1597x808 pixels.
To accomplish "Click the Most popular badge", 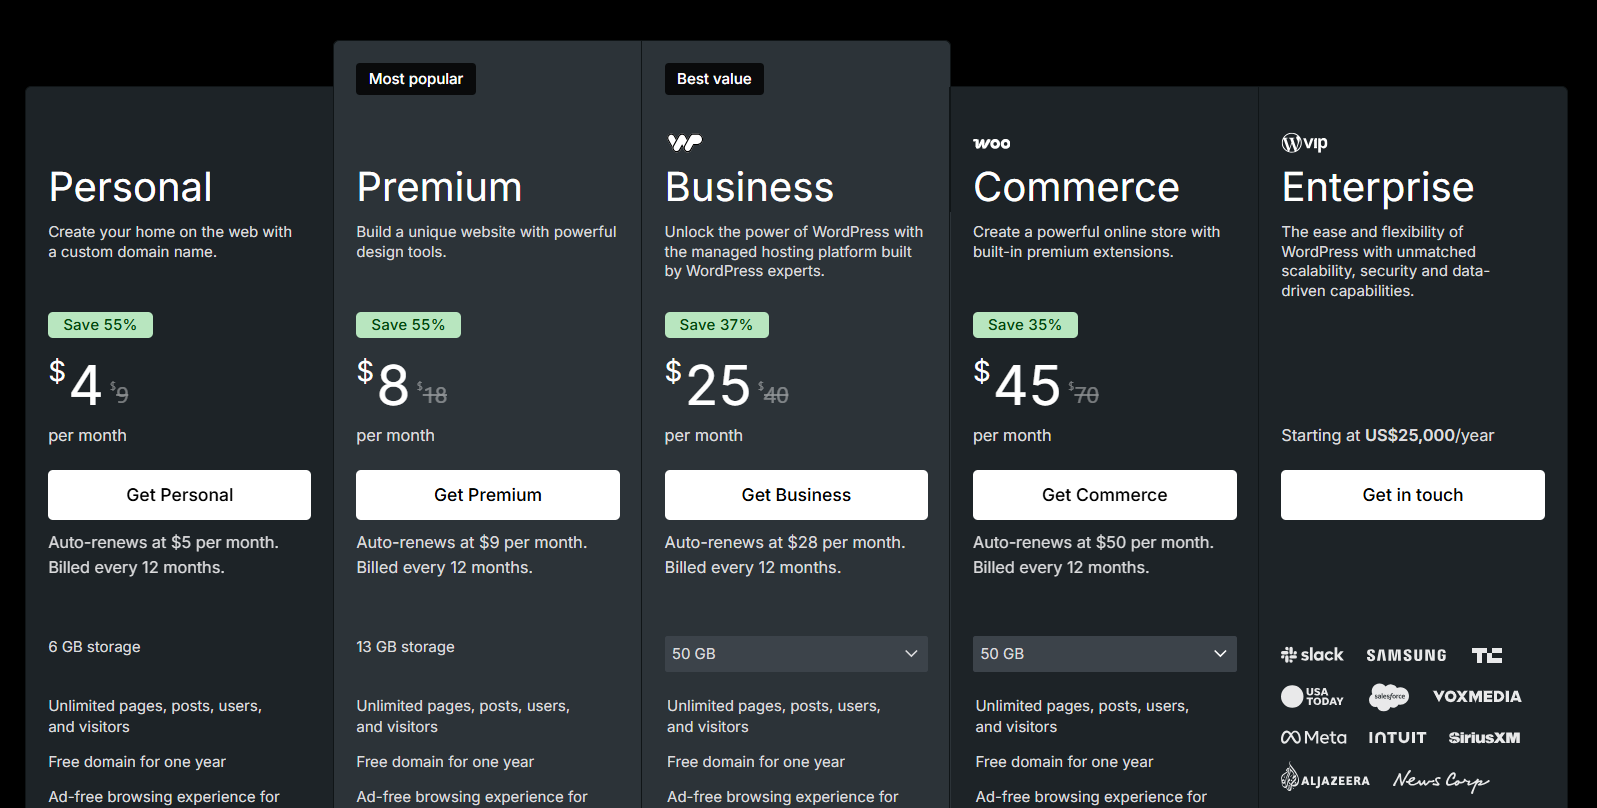I will (416, 79).
